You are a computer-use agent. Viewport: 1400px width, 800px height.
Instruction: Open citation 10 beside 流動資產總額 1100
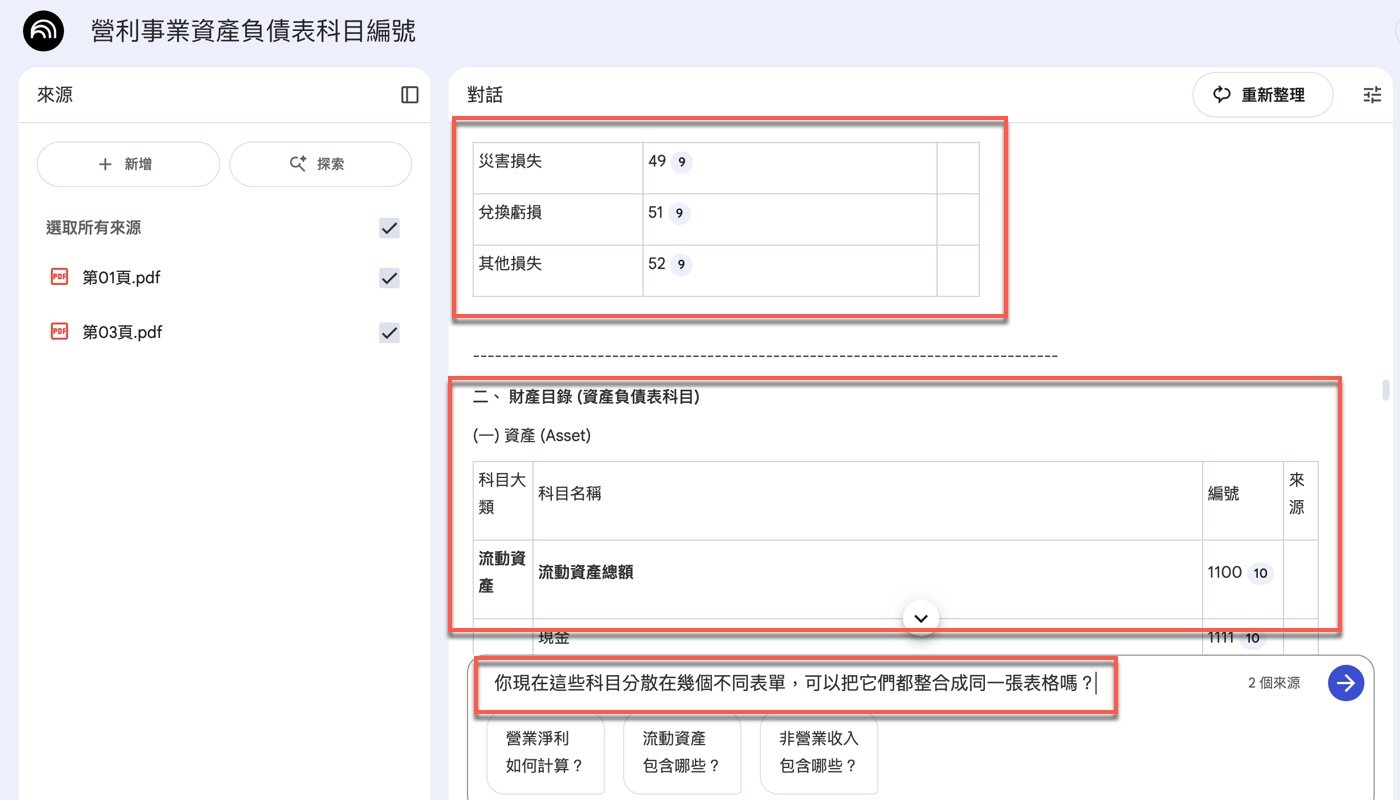(x=1260, y=572)
